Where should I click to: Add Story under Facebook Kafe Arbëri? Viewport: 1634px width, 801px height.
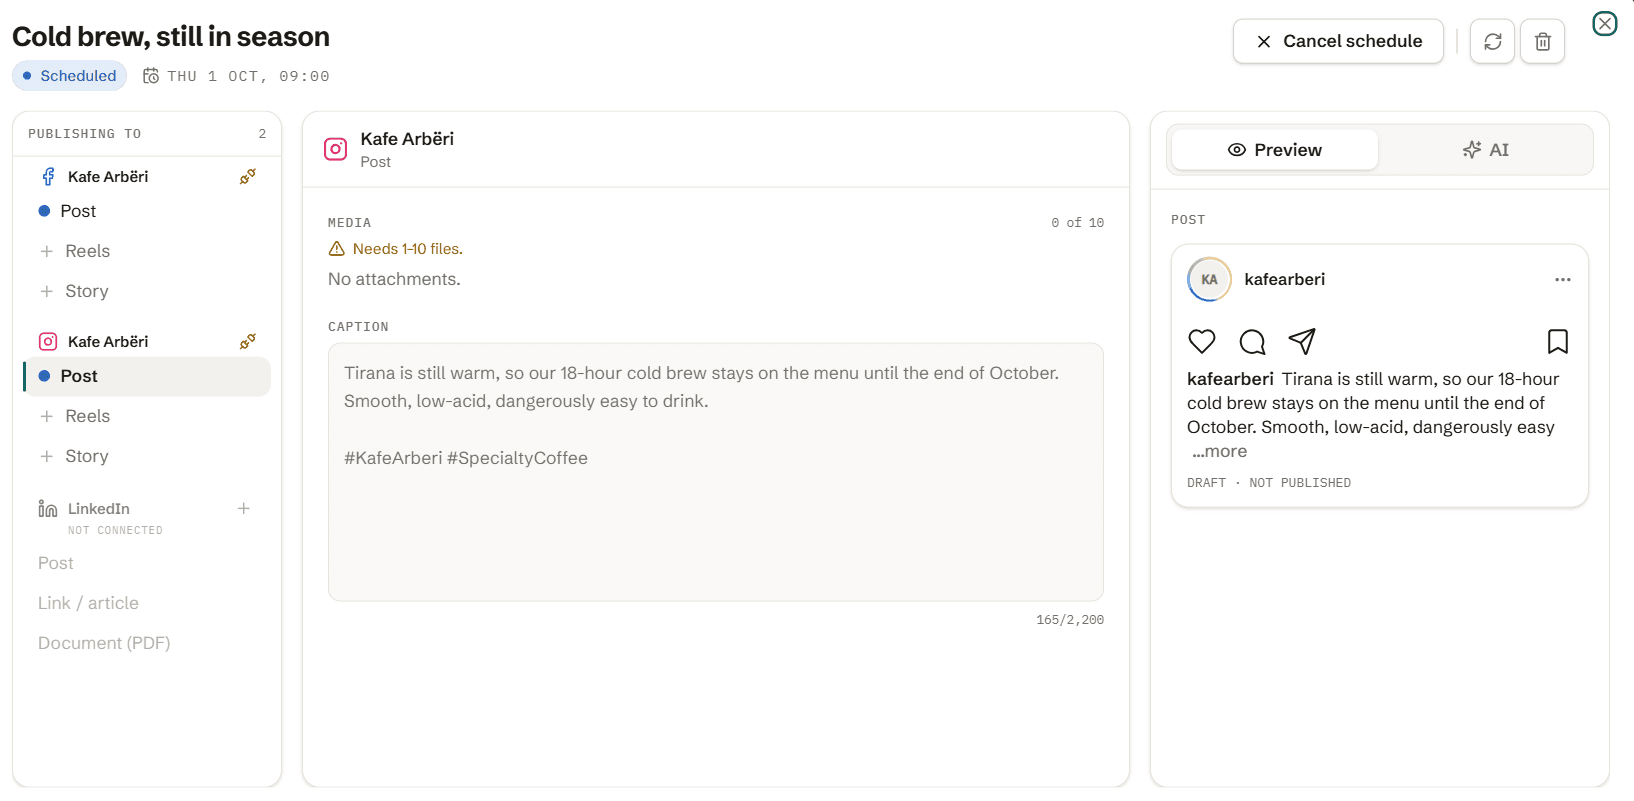coord(146,291)
